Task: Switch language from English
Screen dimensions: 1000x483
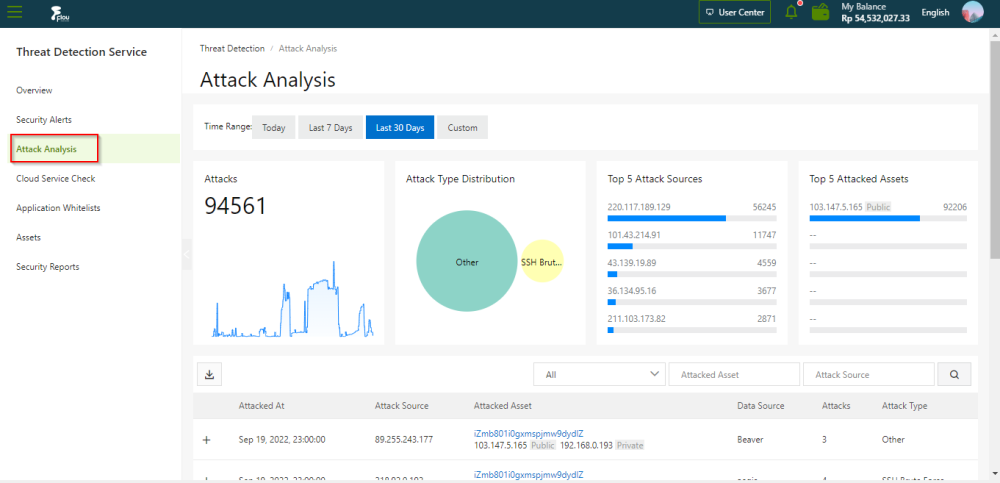Action: 935,12
